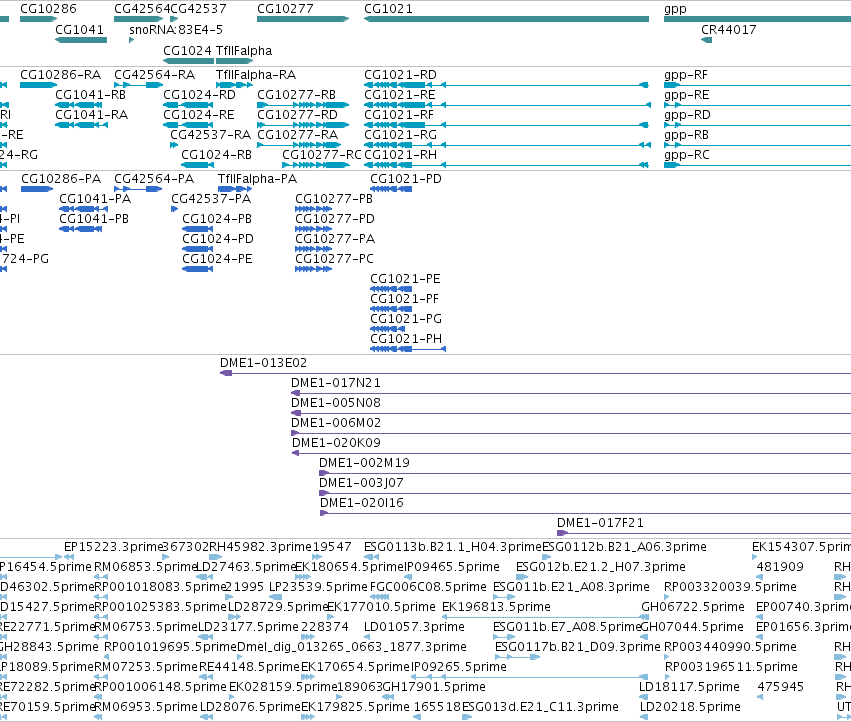
Task: Select the CG1024 gene label
Action: pyautogui.click(x=187, y=51)
